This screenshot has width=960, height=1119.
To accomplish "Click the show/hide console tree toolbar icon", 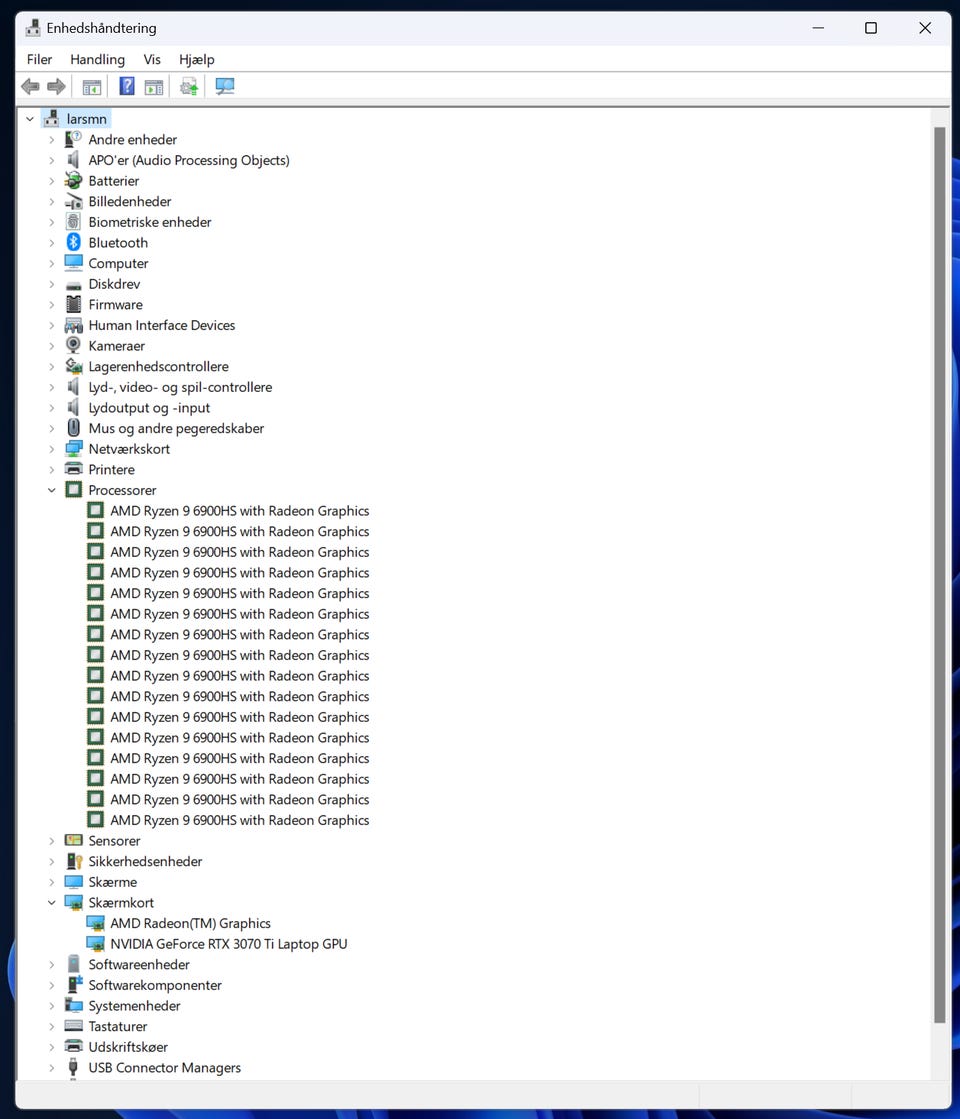I will (91, 87).
